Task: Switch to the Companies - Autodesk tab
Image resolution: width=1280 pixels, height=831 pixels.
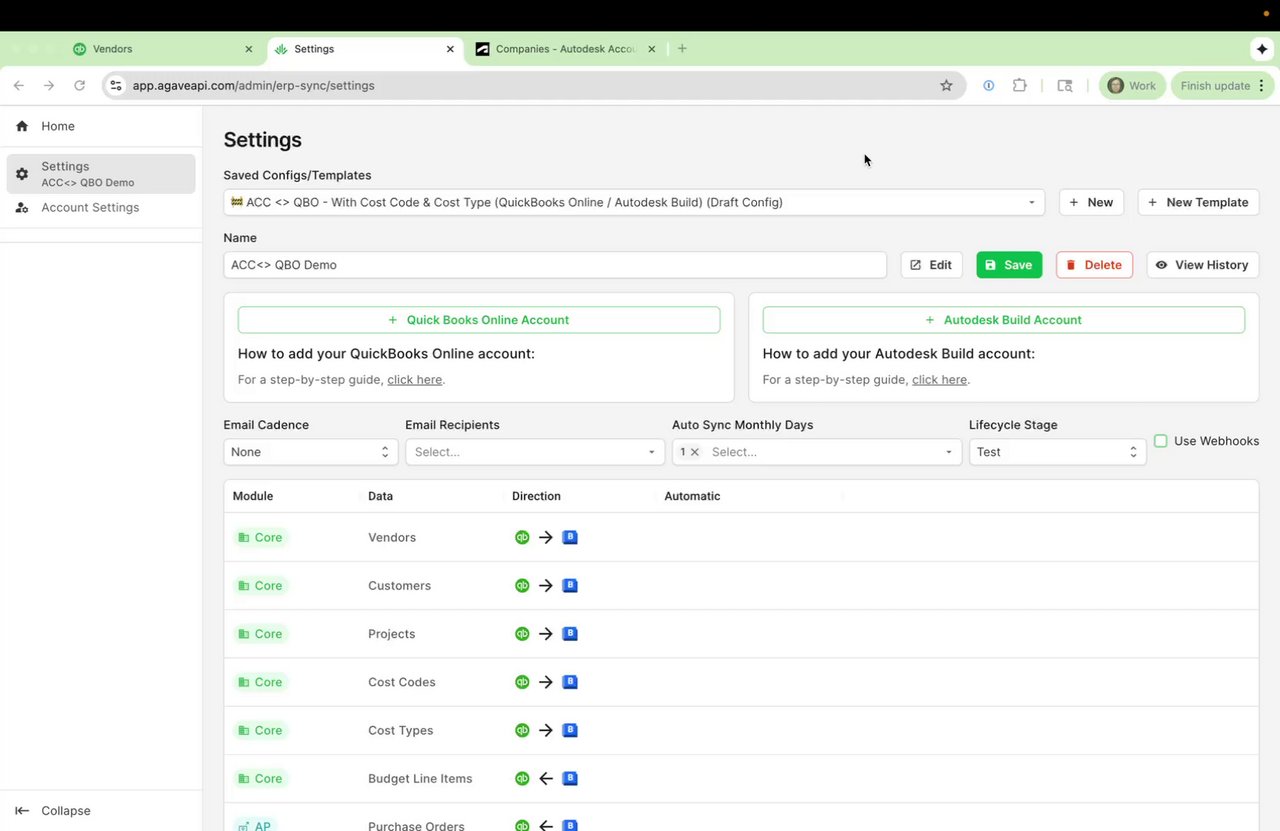Action: point(564,49)
